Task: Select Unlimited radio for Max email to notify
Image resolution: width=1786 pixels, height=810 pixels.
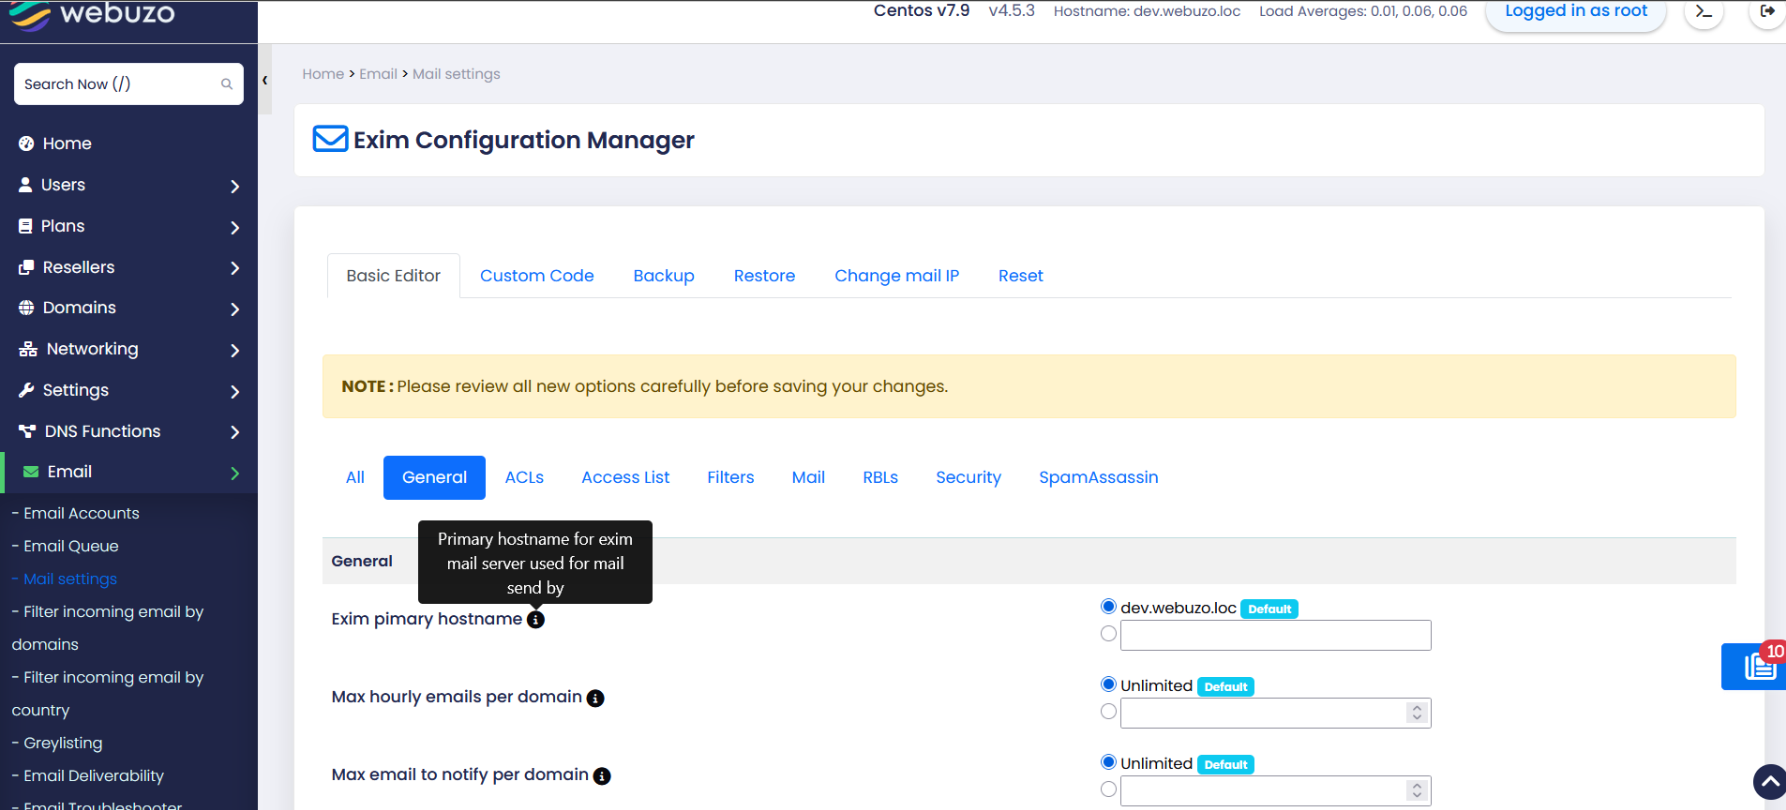Action: pos(1108,762)
